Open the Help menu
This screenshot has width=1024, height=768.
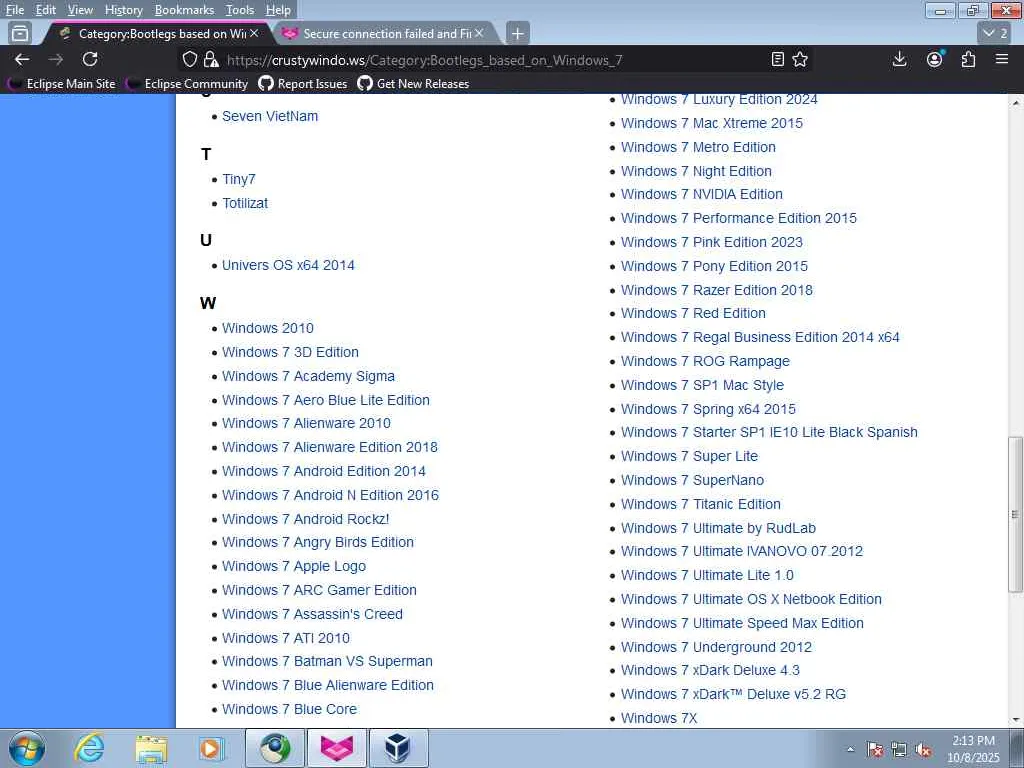[x=278, y=10]
